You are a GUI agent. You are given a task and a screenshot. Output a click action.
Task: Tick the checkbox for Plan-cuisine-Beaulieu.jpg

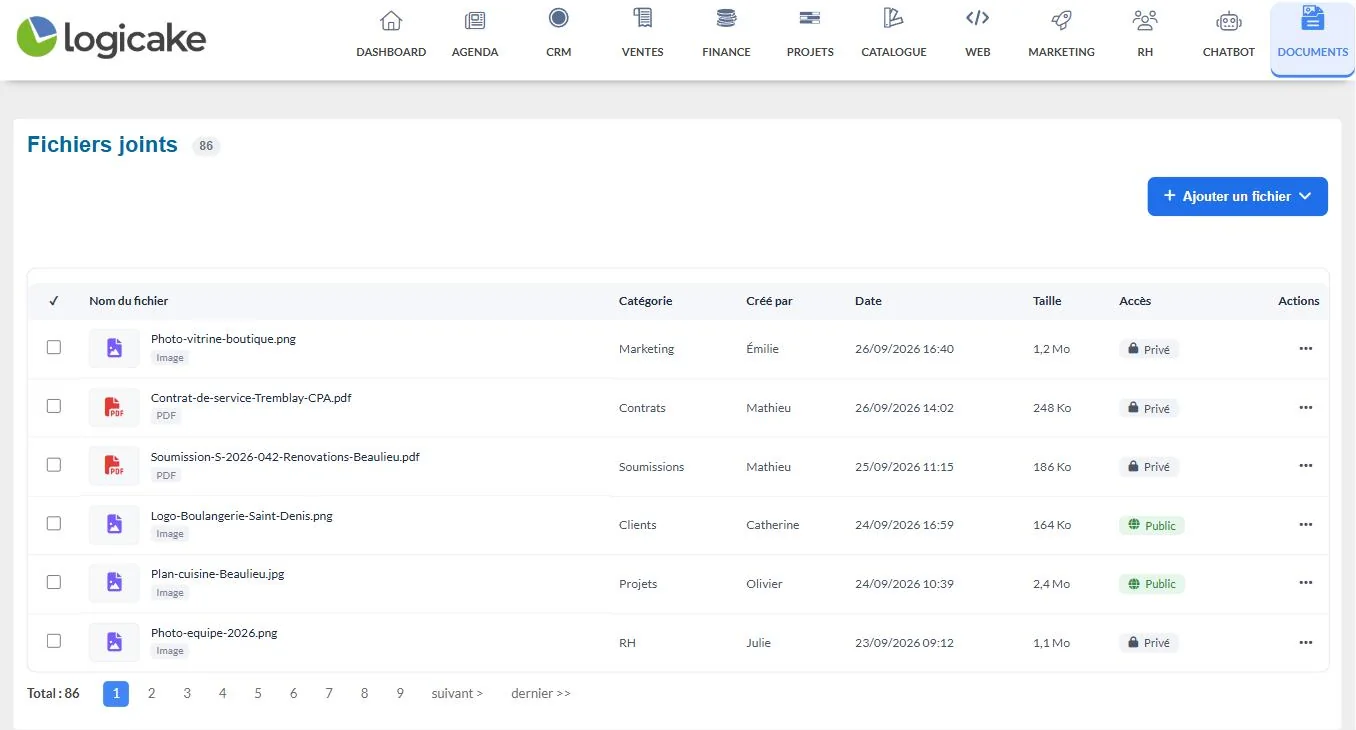pyautogui.click(x=54, y=582)
